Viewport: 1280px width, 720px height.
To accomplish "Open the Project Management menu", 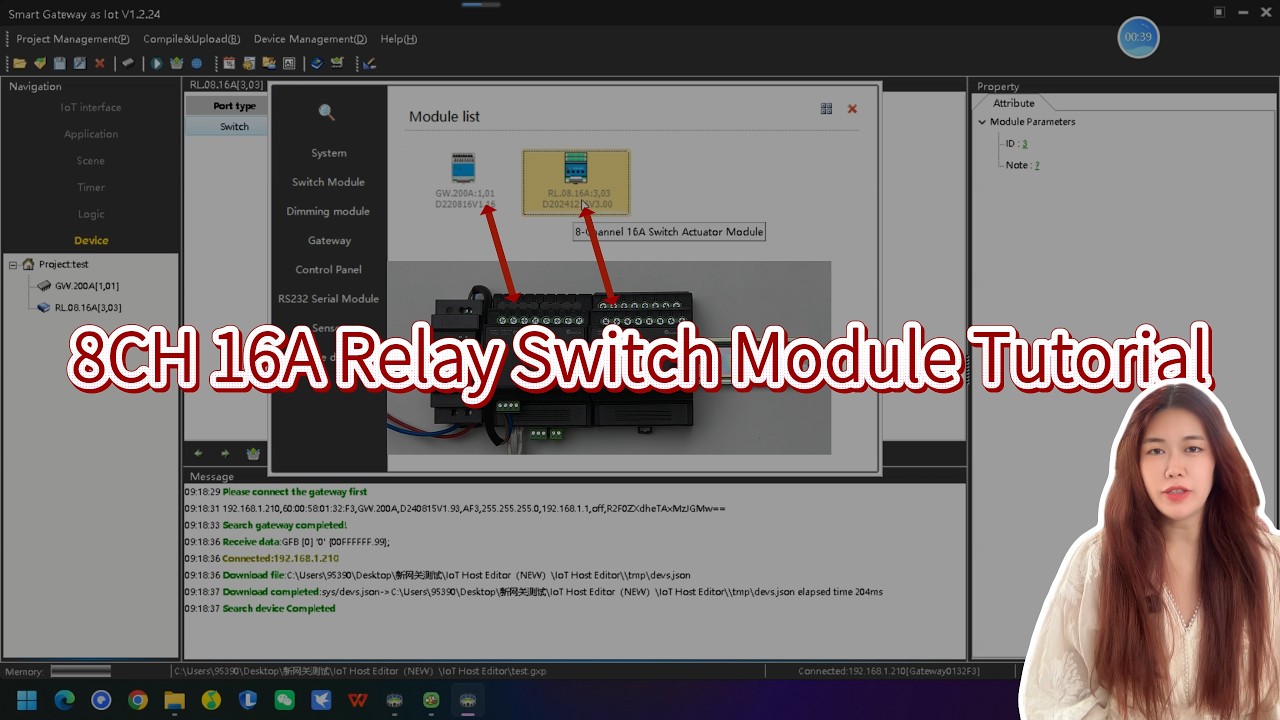I will [x=73, y=39].
